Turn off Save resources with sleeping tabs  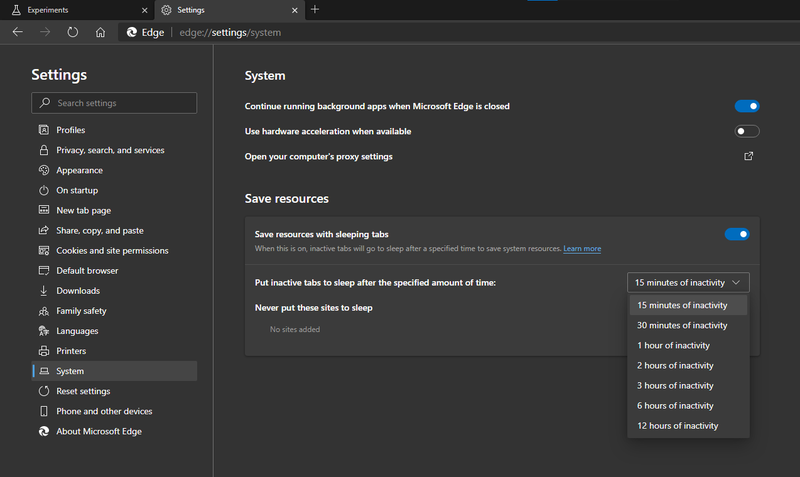pyautogui.click(x=737, y=234)
